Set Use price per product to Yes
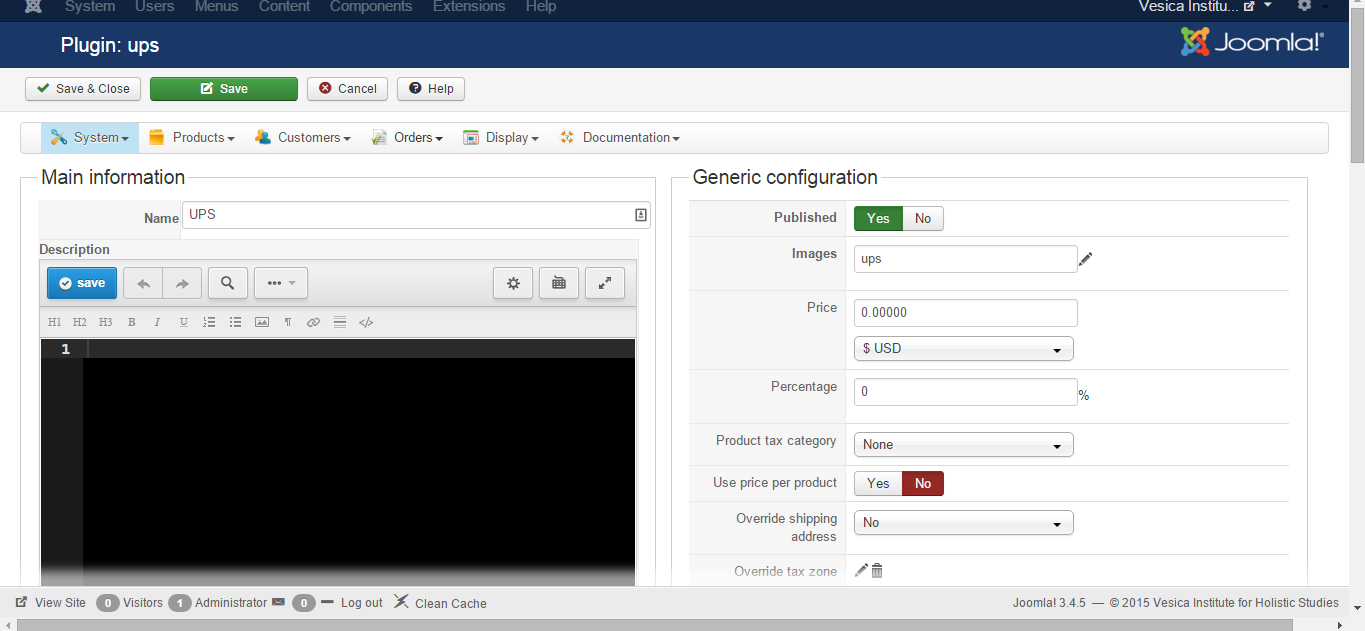 878,484
